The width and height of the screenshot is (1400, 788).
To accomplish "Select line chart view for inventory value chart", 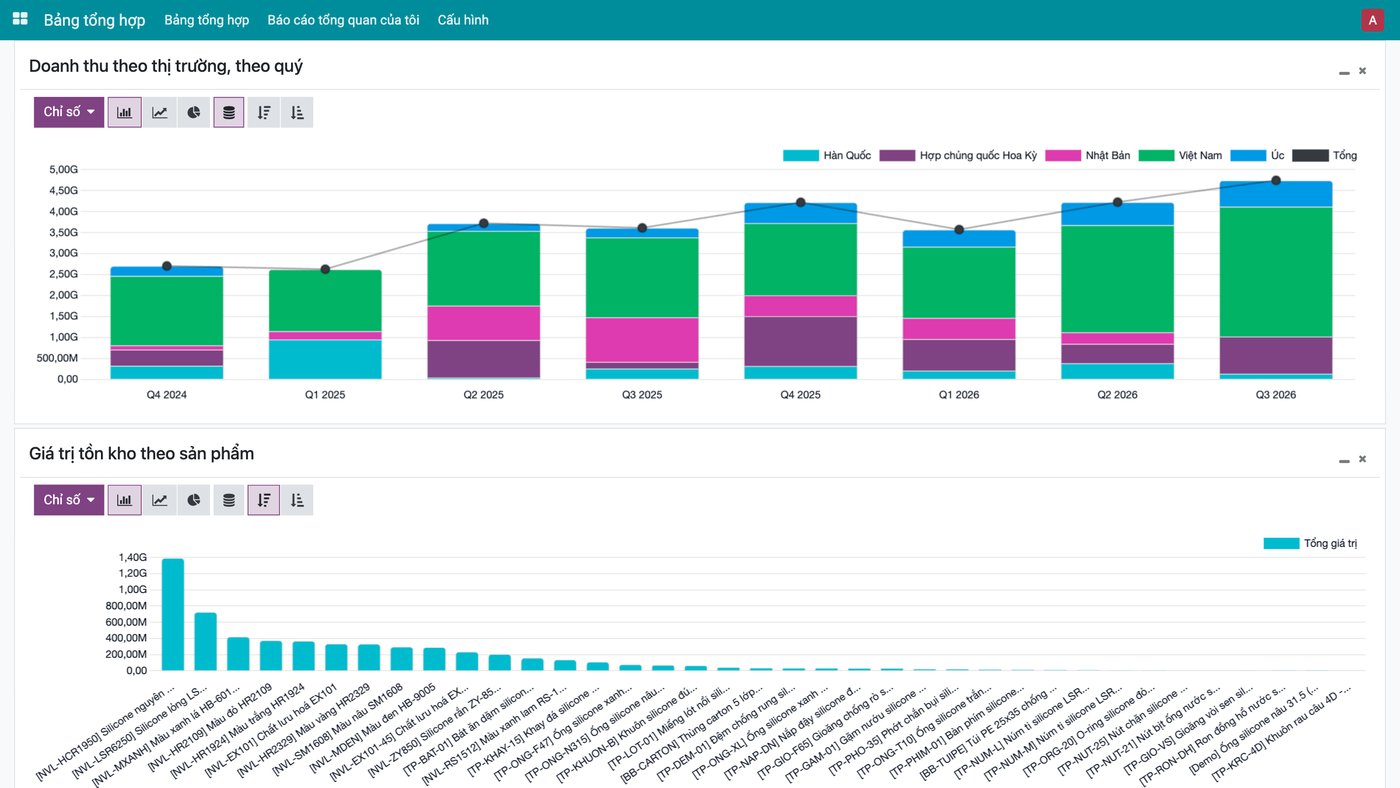I will point(159,500).
